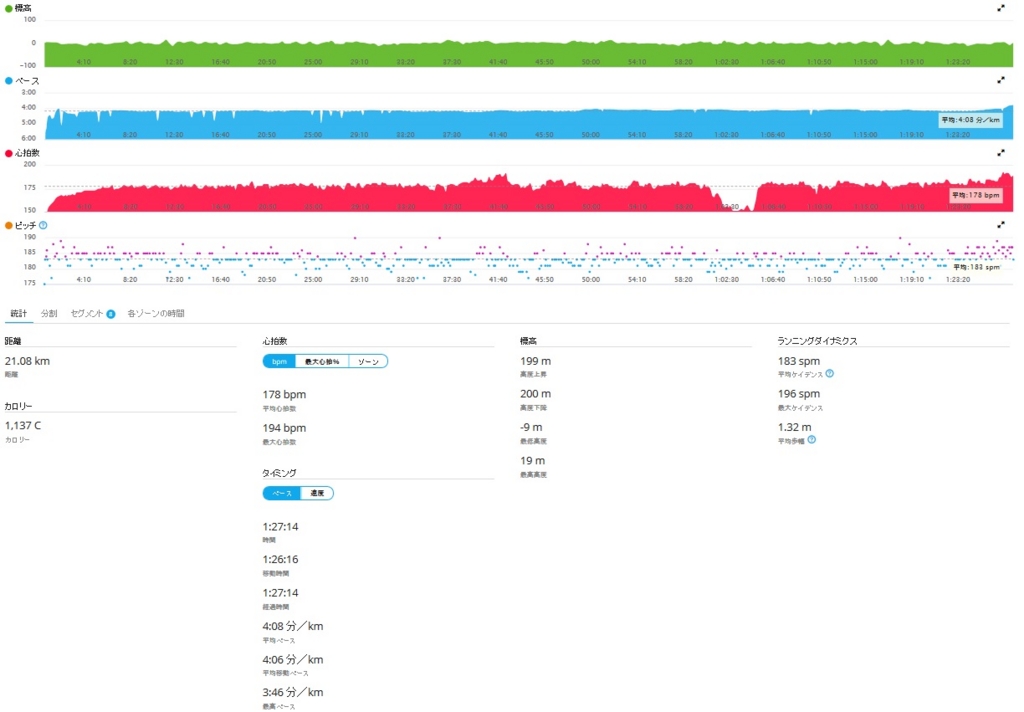Viewport: 1024px width, 712px height.
Task: Click the 平均:178 bpm chart label
Action: point(975,195)
